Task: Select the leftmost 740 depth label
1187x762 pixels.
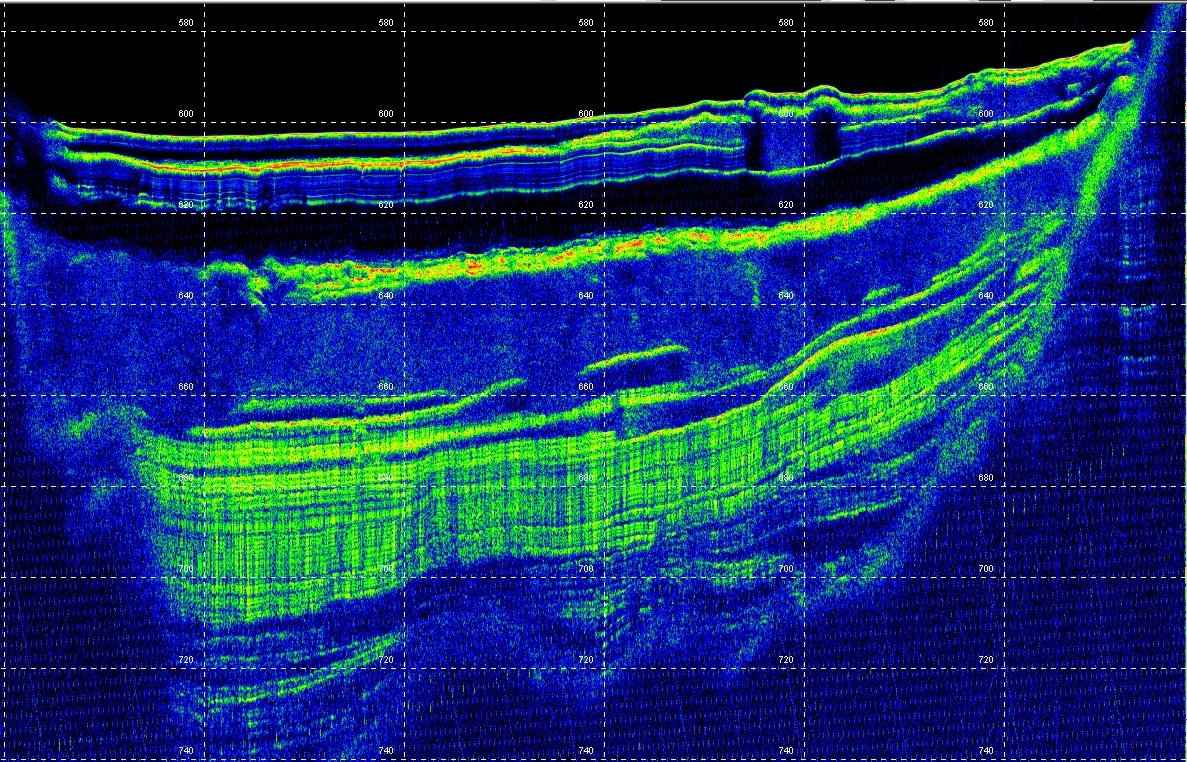Action: [x=186, y=751]
